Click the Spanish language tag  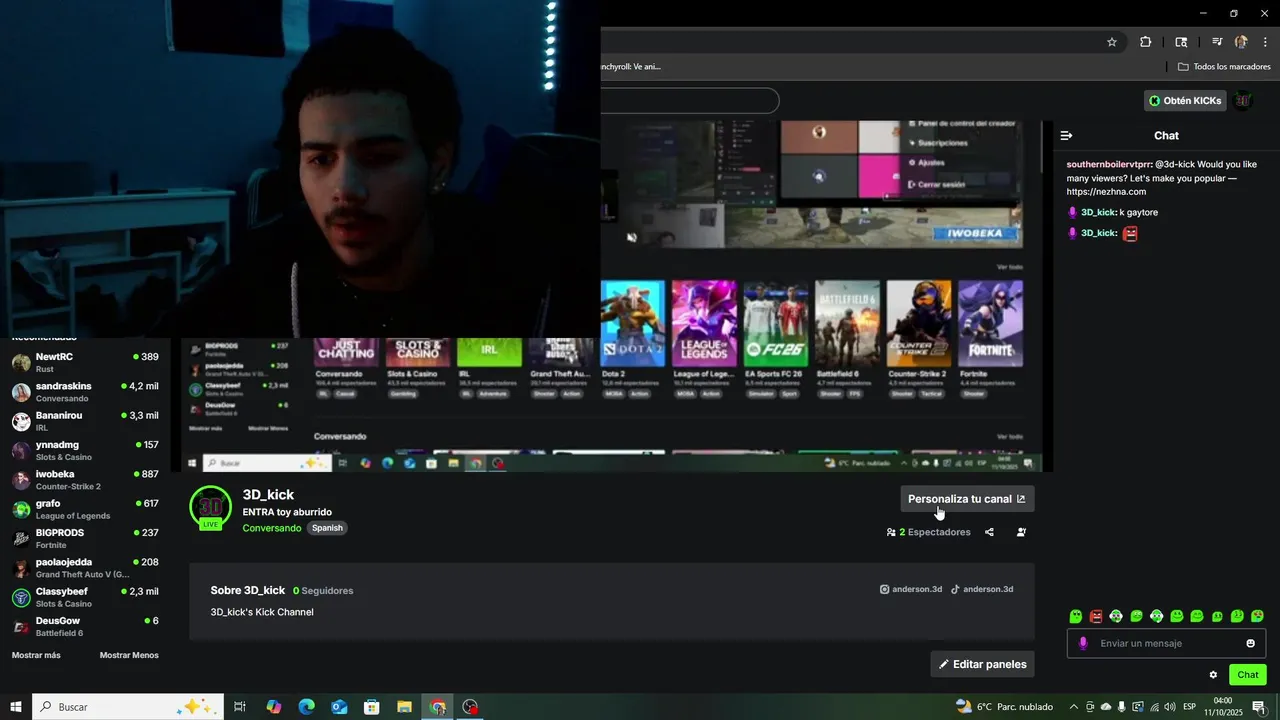pyautogui.click(x=327, y=528)
